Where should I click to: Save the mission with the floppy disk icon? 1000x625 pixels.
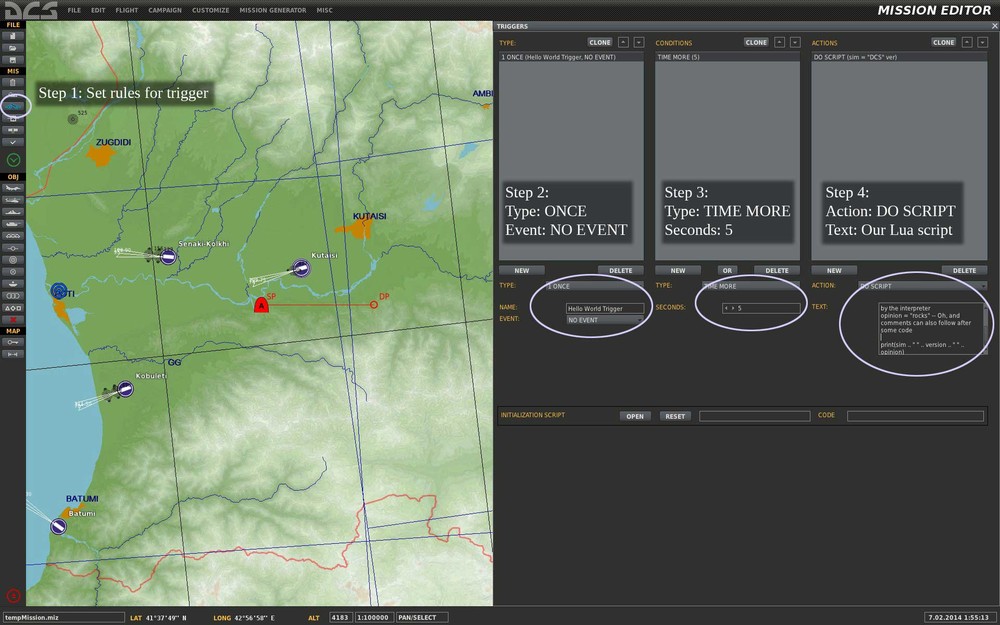pos(13,60)
